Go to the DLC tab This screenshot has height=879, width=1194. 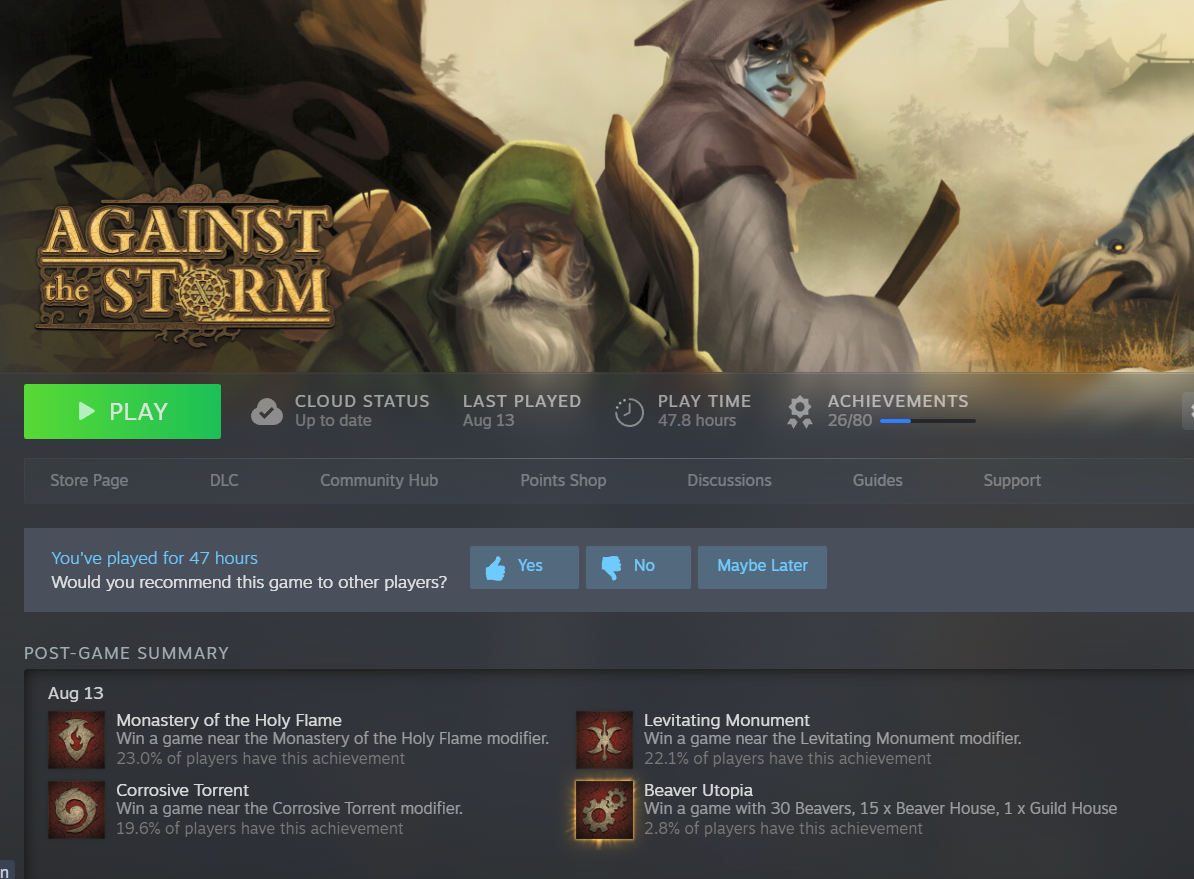click(x=224, y=481)
